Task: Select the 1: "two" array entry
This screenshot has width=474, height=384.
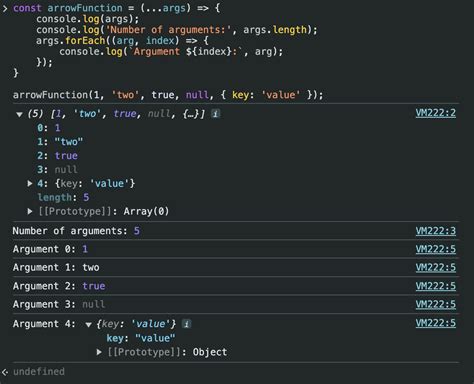Action: [60, 142]
